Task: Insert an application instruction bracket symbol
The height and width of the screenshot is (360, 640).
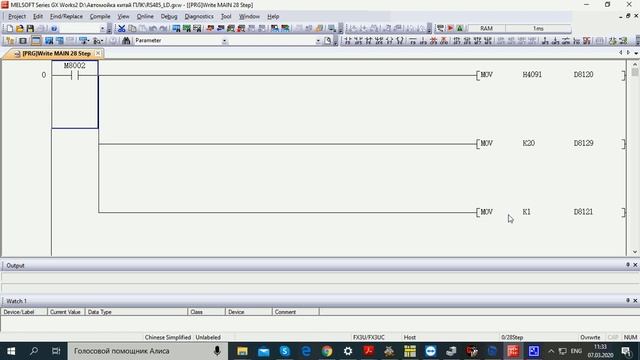Action: coord(400,40)
